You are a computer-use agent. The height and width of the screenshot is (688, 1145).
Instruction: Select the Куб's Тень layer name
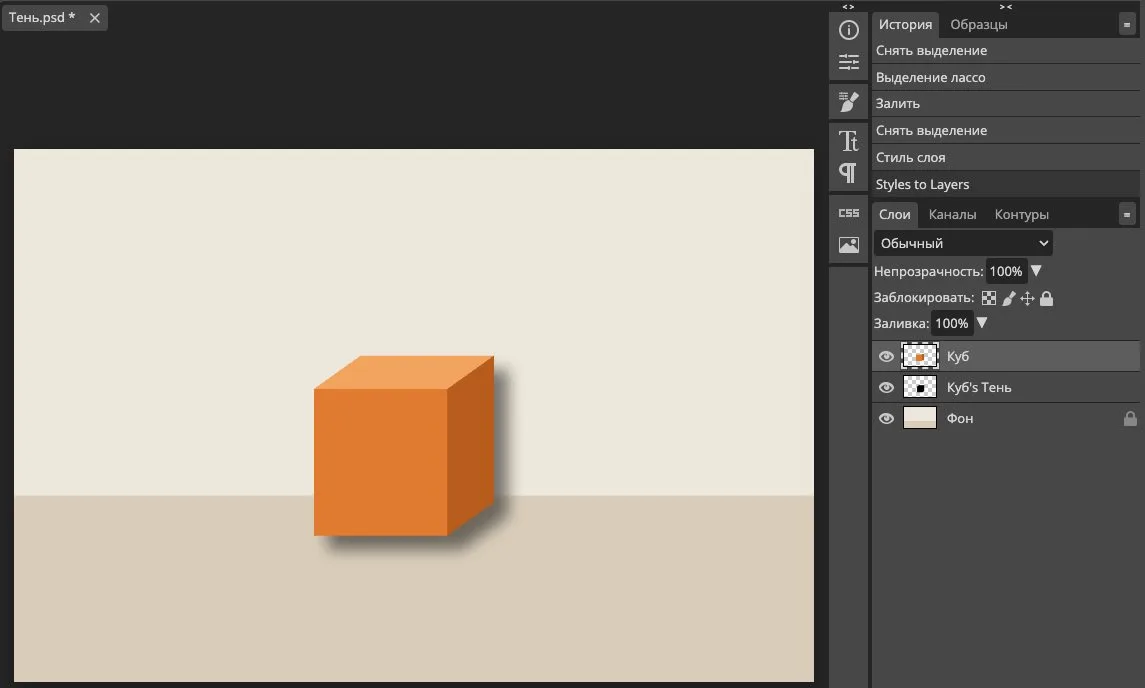click(x=979, y=388)
